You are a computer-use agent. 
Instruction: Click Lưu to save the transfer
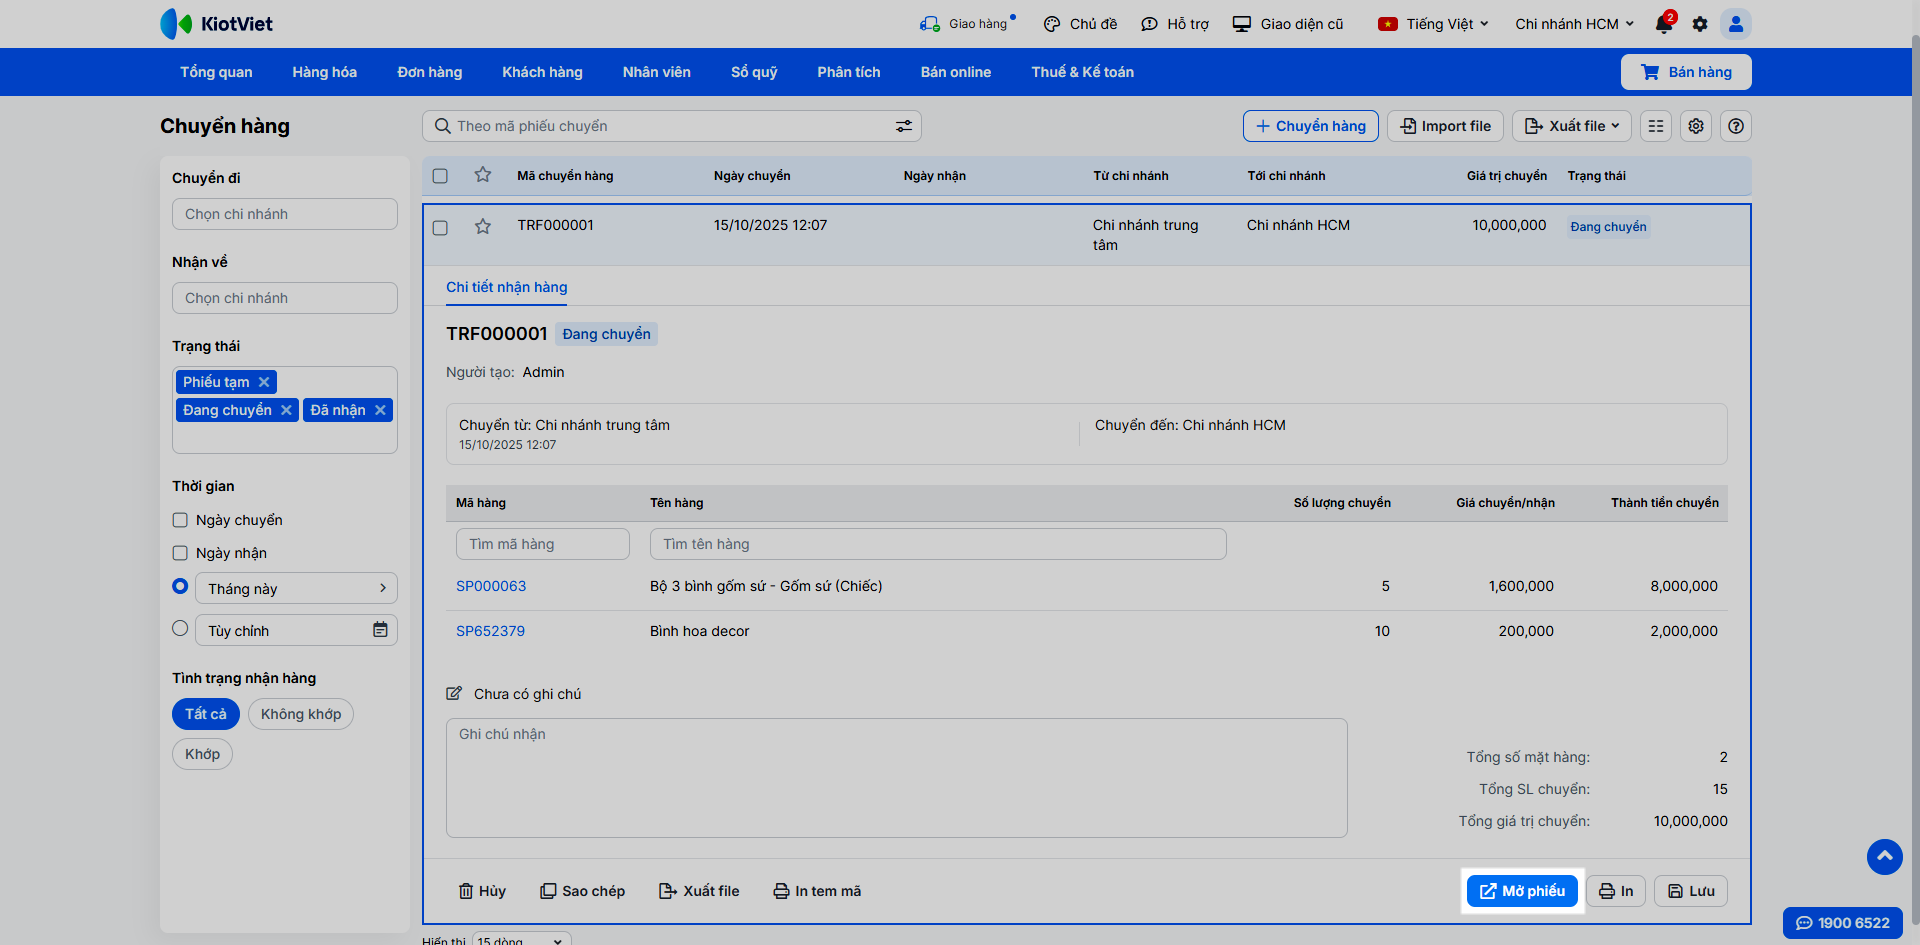click(1691, 891)
